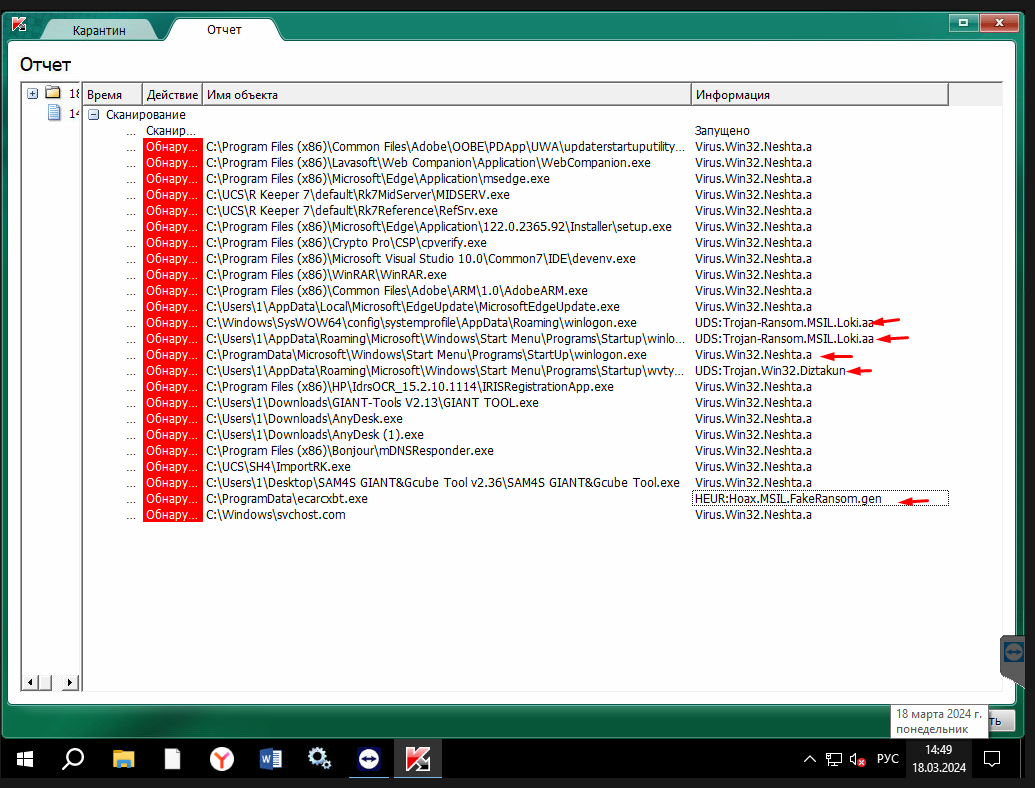Launch Yandex Browser from the taskbar
This screenshot has height=788, width=1035.
pyautogui.click(x=221, y=759)
